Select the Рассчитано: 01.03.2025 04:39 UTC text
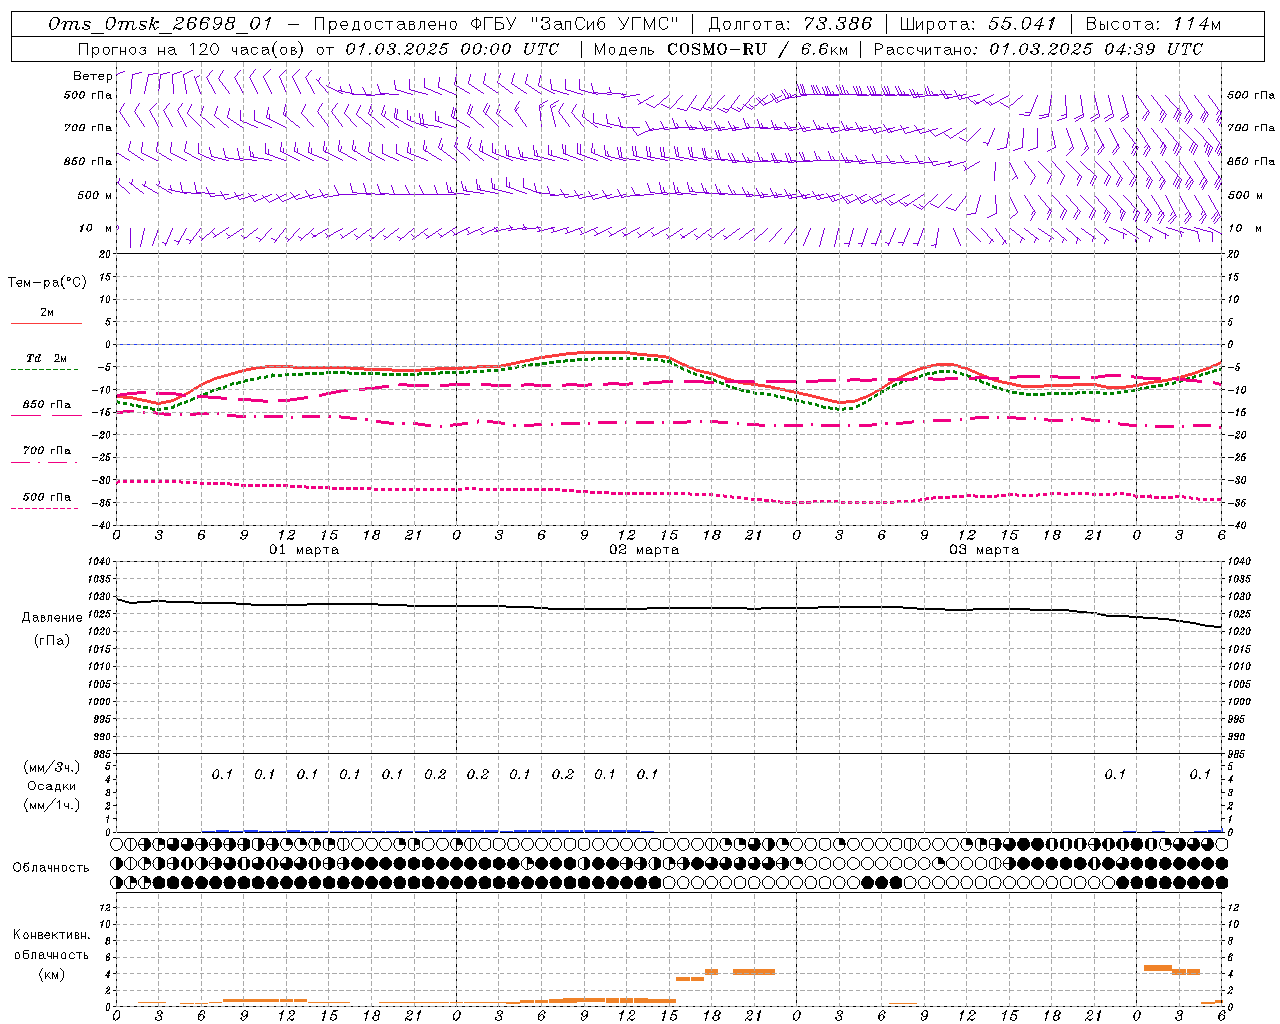The height and width of the screenshot is (1024, 1280). pyautogui.click(x=1038, y=49)
